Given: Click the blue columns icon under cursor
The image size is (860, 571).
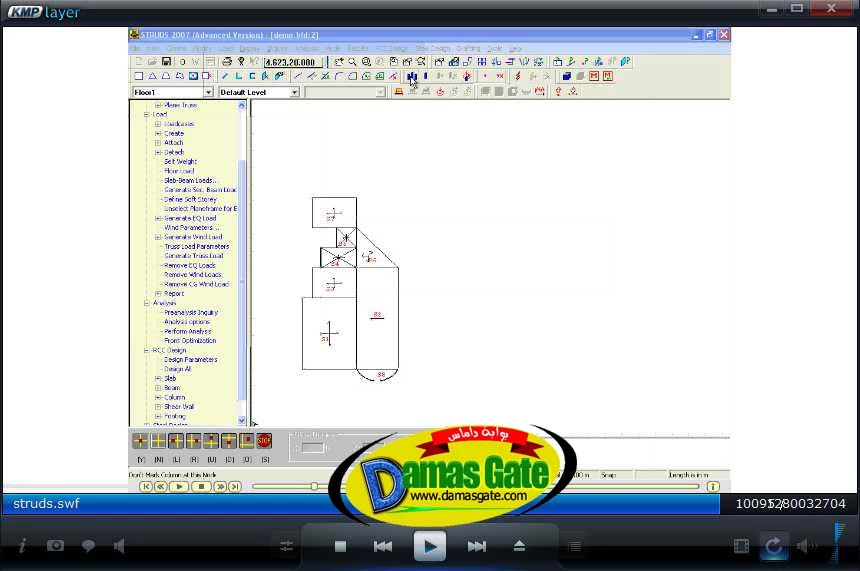Looking at the screenshot, I should (412, 76).
